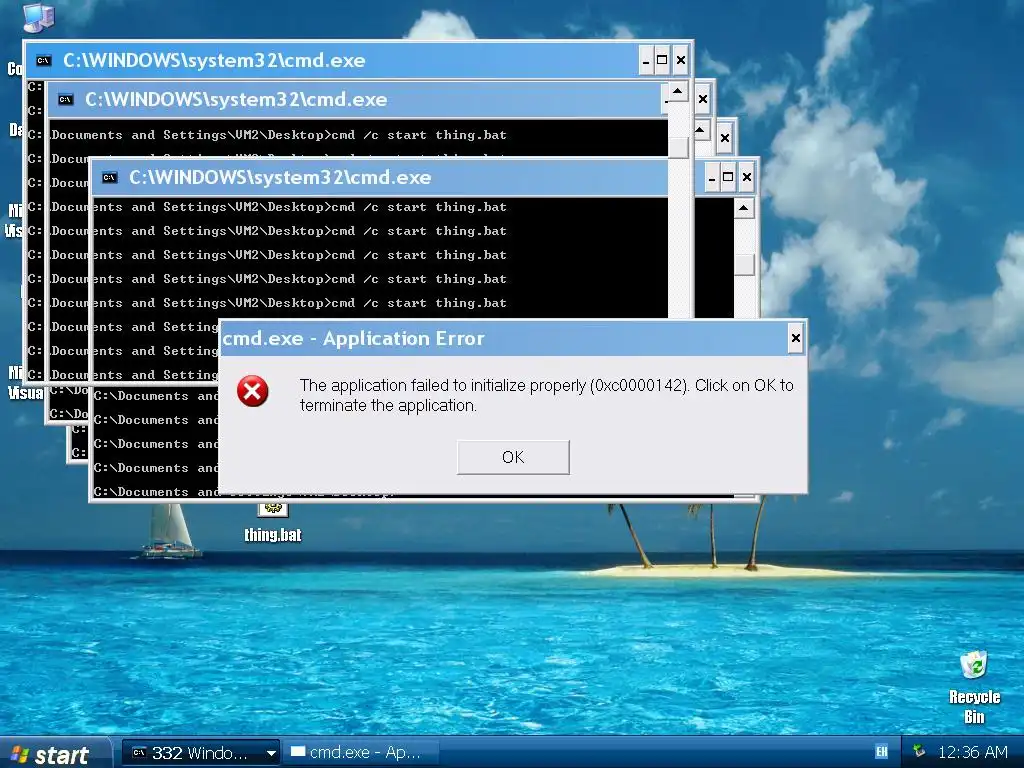This screenshot has height=768, width=1024.
Task: Click scroll-up arrow of frontmost cmd window
Action: tap(744, 208)
